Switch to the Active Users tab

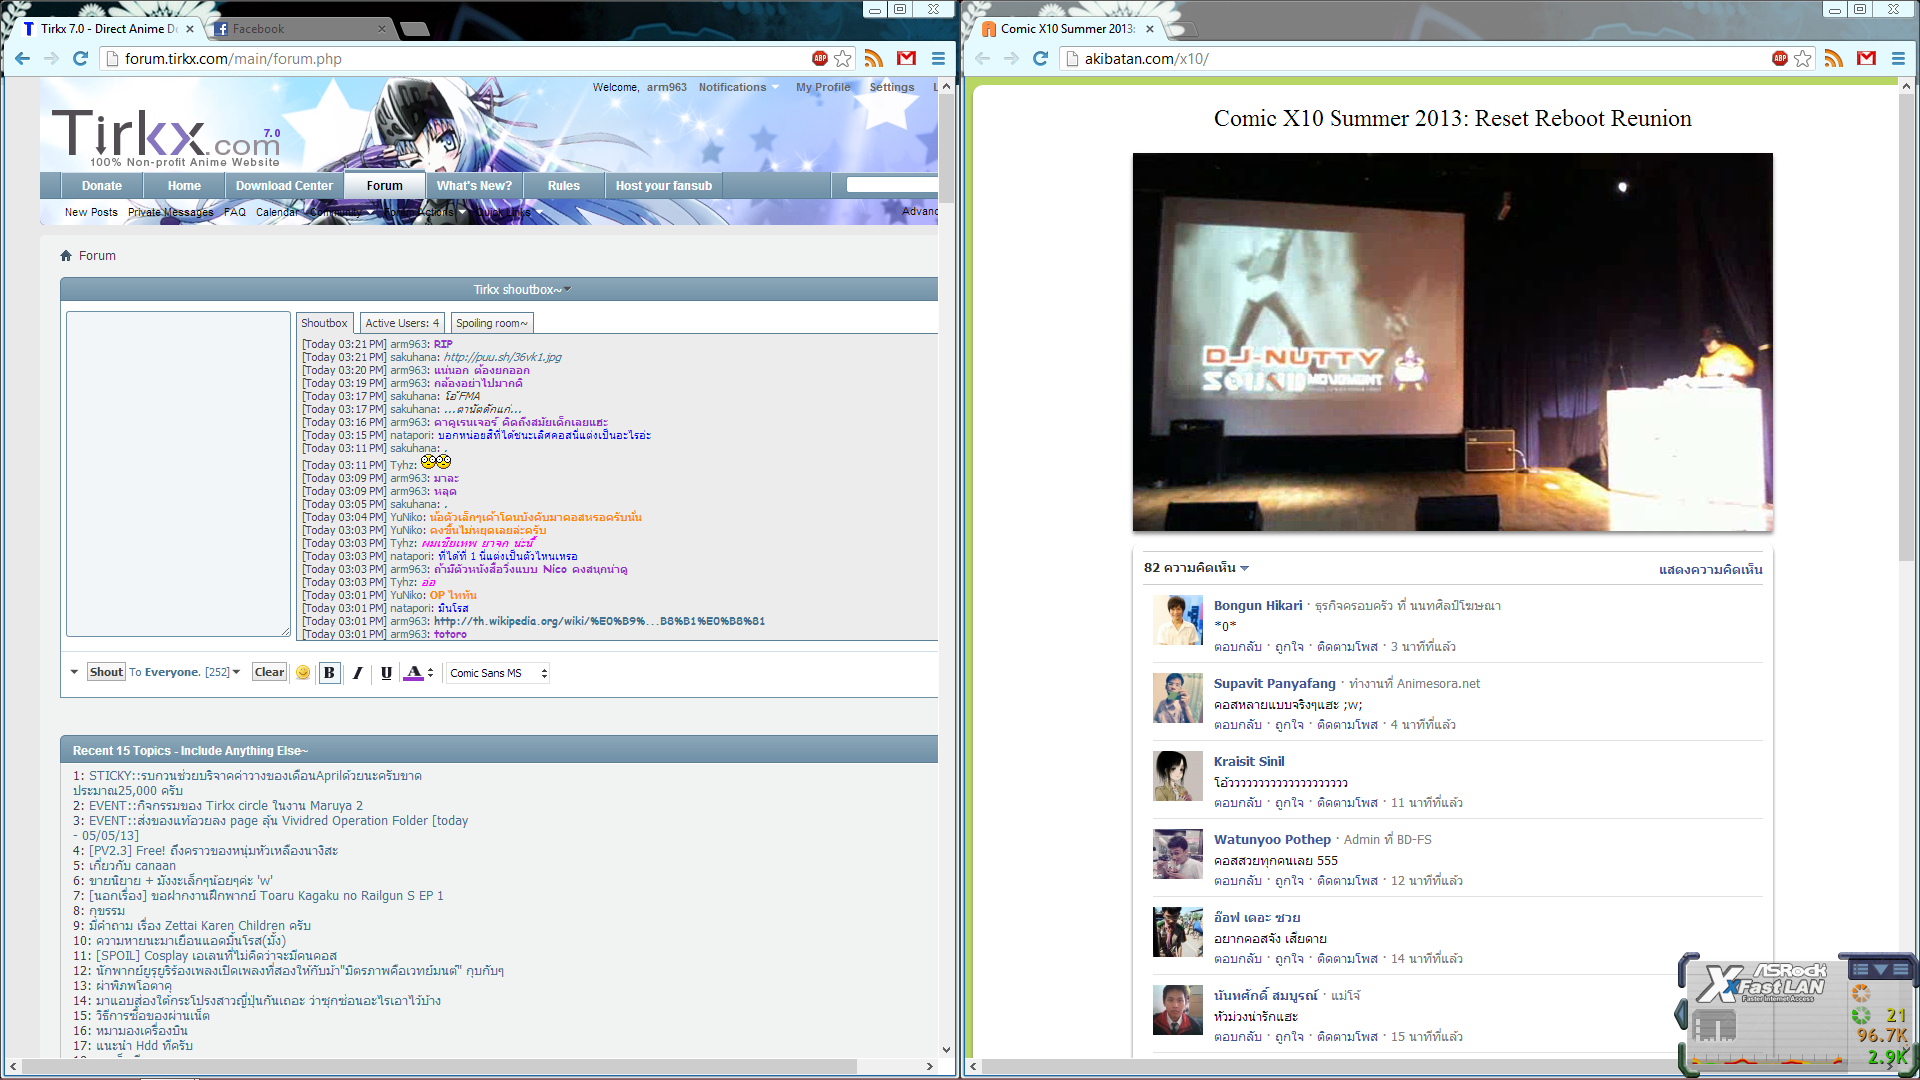[402, 323]
